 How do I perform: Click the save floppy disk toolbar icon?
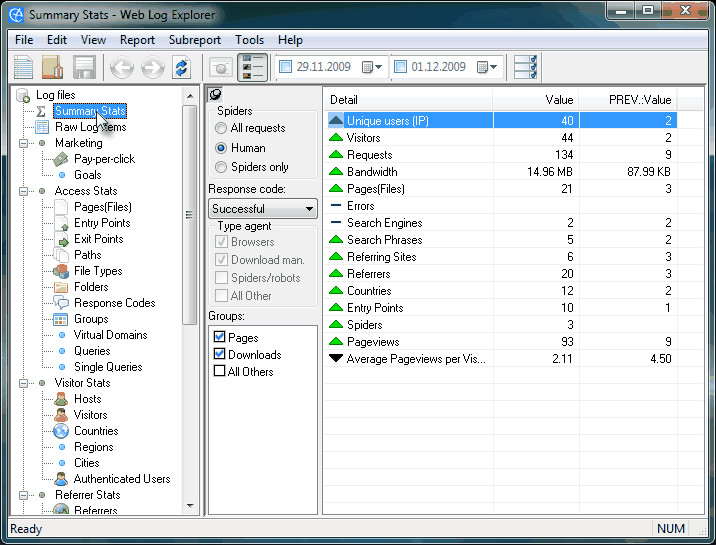click(84, 67)
